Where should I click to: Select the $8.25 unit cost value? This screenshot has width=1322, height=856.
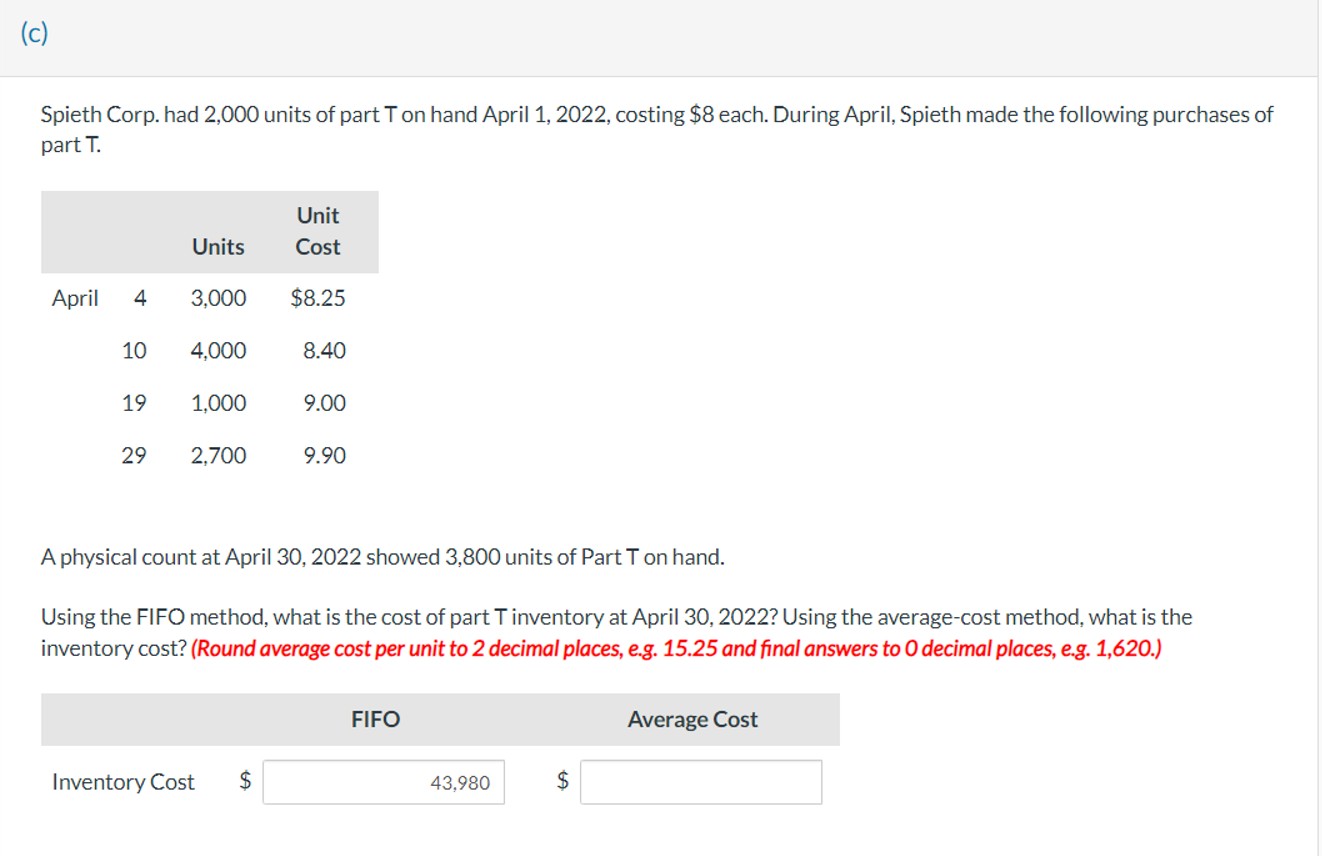click(x=317, y=297)
